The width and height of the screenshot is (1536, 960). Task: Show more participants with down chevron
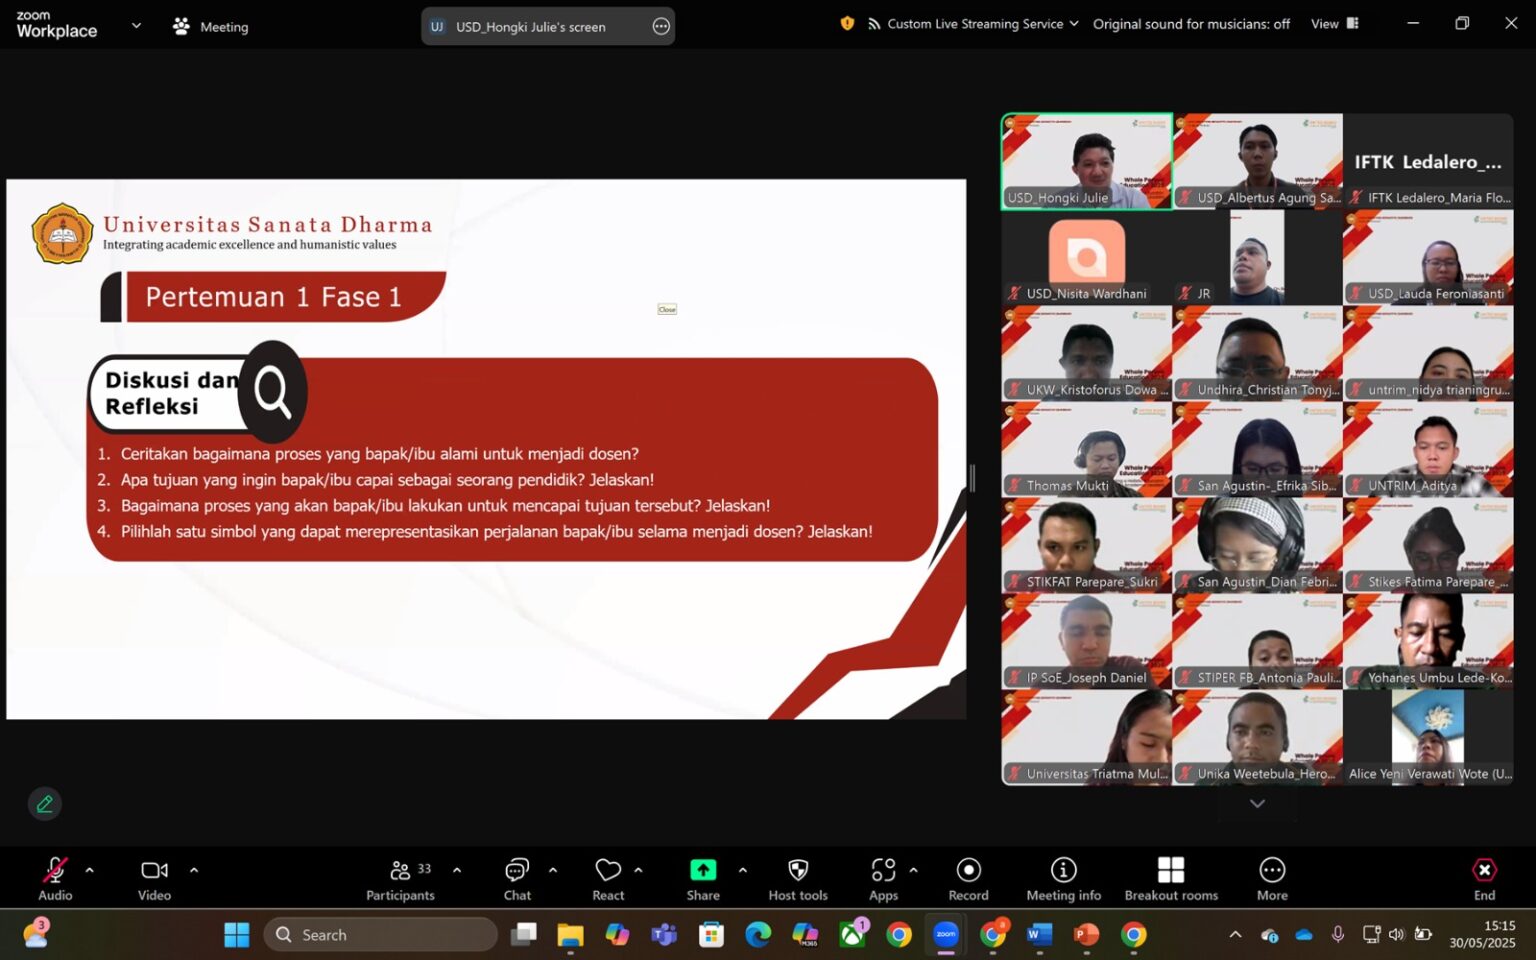tap(1257, 804)
